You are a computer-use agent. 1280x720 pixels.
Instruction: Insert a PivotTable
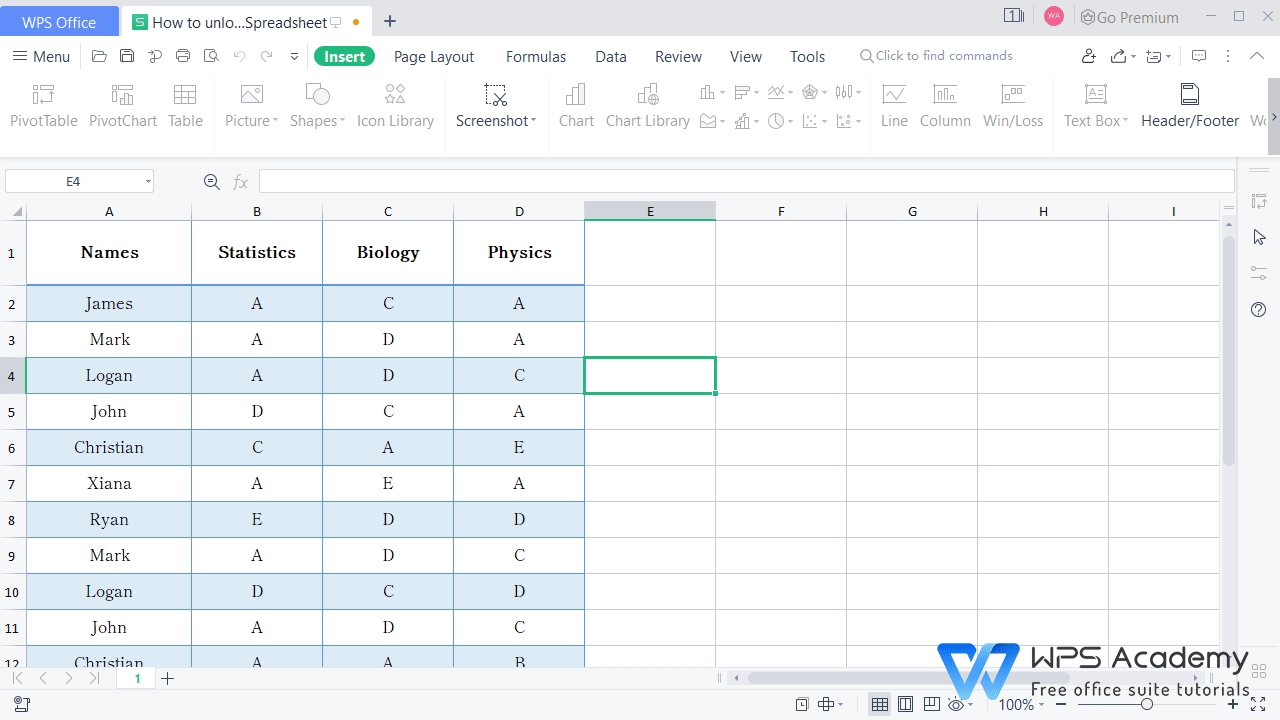click(43, 104)
